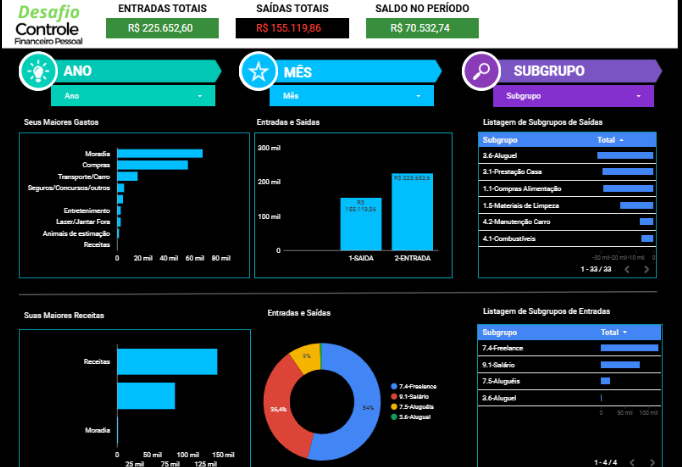Click the 2-ENTRADA bar in bar chart

pyautogui.click(x=412, y=212)
